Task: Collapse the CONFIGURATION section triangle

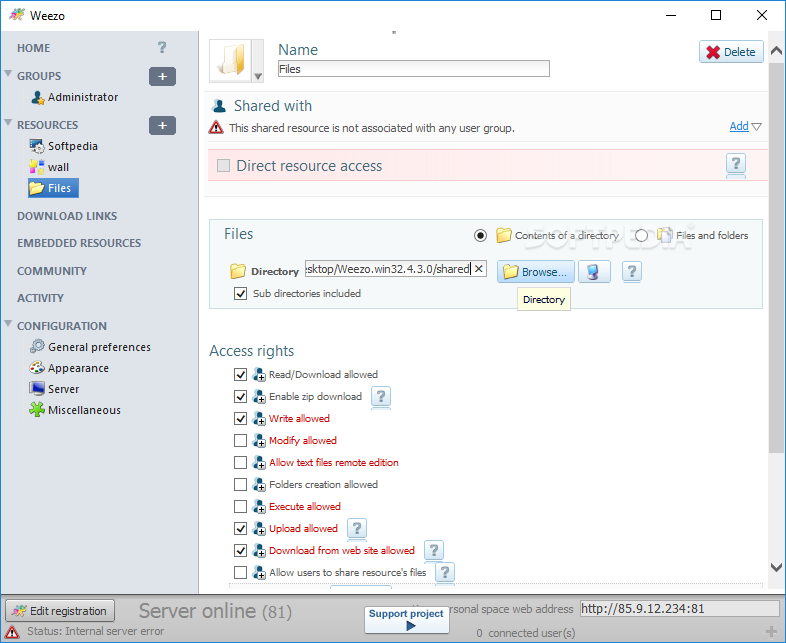Action: 8,323
